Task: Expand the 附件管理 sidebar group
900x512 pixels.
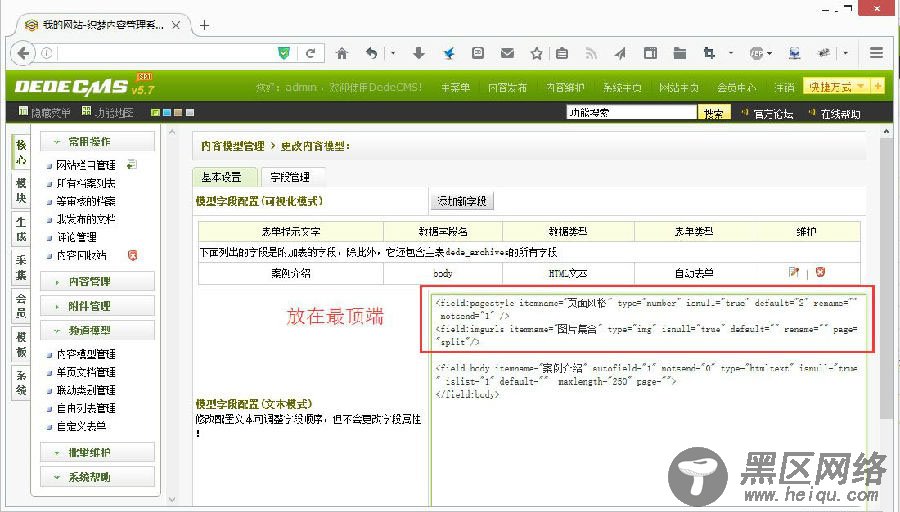Action: coord(98,306)
